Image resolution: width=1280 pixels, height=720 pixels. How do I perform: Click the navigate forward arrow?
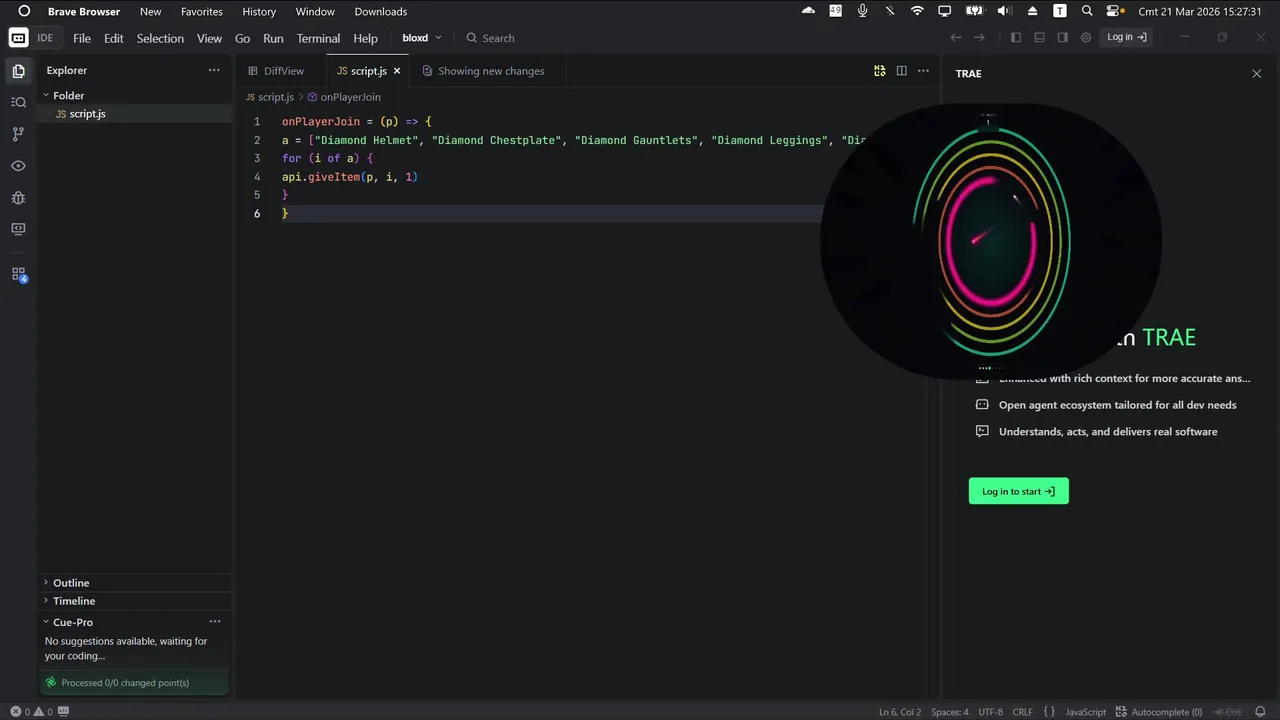pos(980,38)
